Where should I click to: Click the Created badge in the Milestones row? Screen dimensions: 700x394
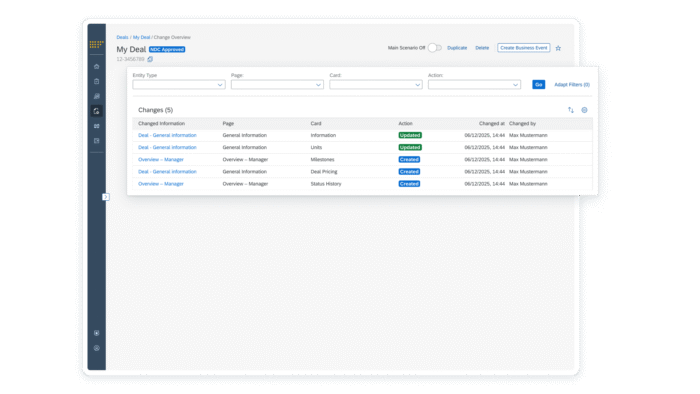click(x=409, y=159)
